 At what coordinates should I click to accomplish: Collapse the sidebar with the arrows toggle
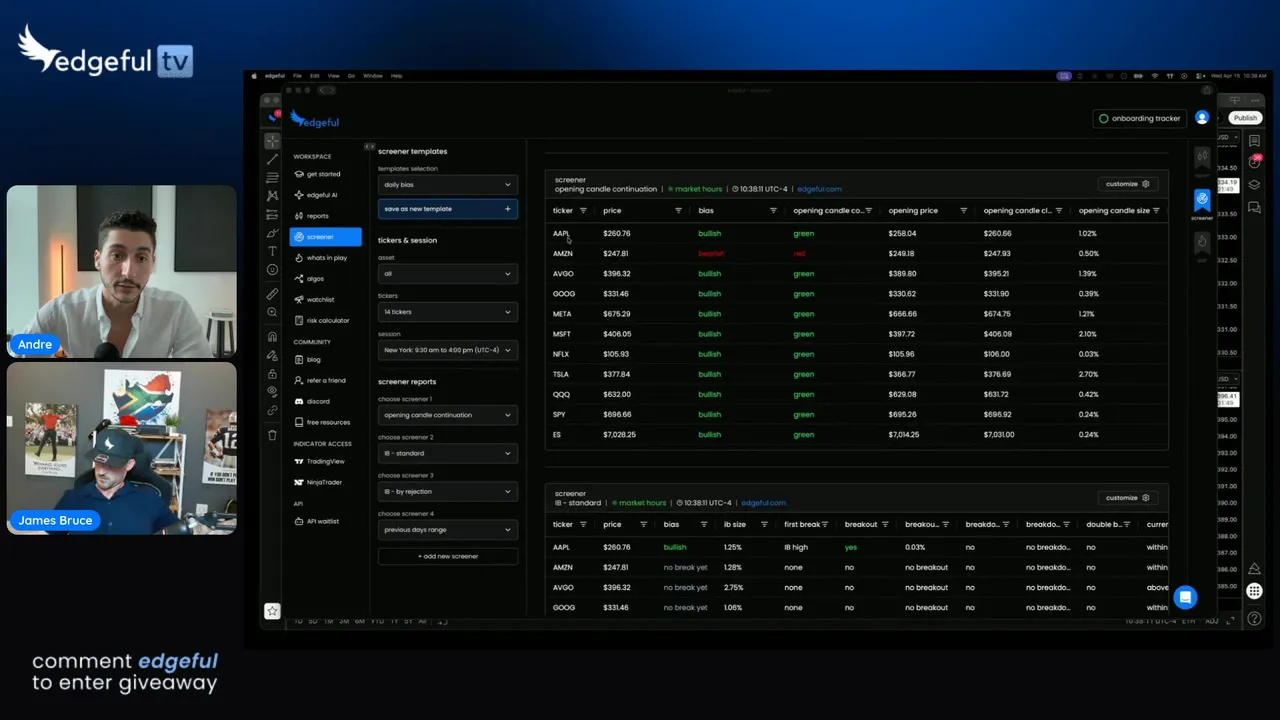tap(369, 147)
